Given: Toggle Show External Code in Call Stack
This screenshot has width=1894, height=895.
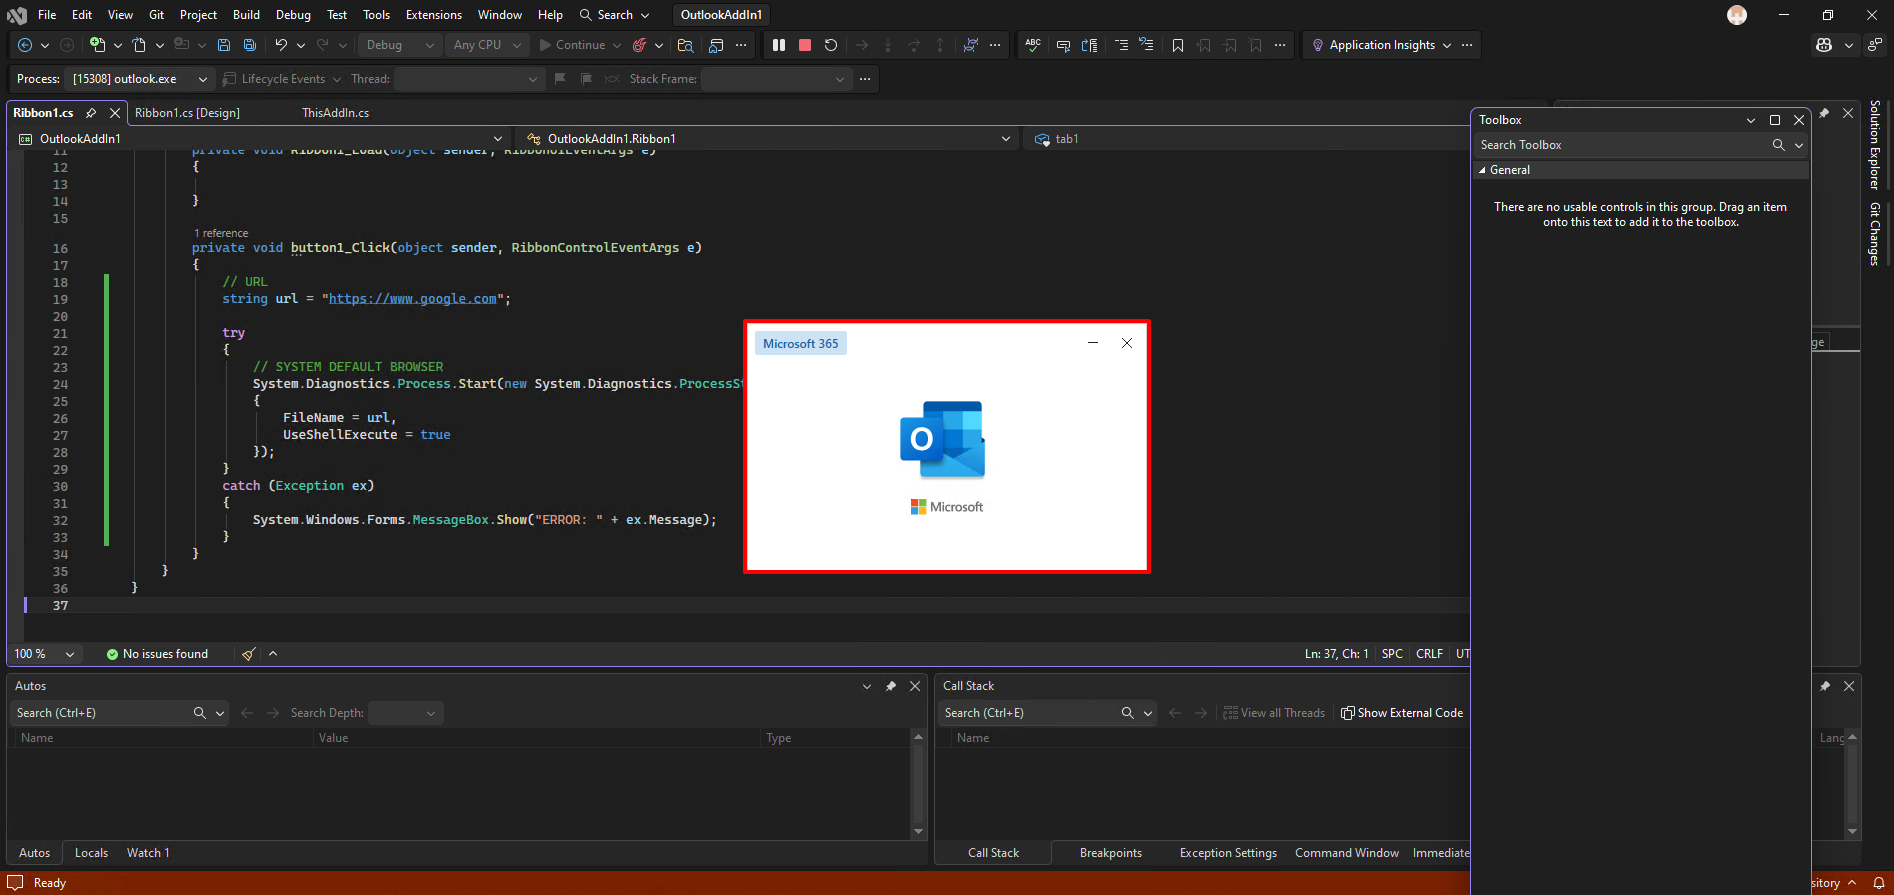Looking at the screenshot, I should 1401,713.
